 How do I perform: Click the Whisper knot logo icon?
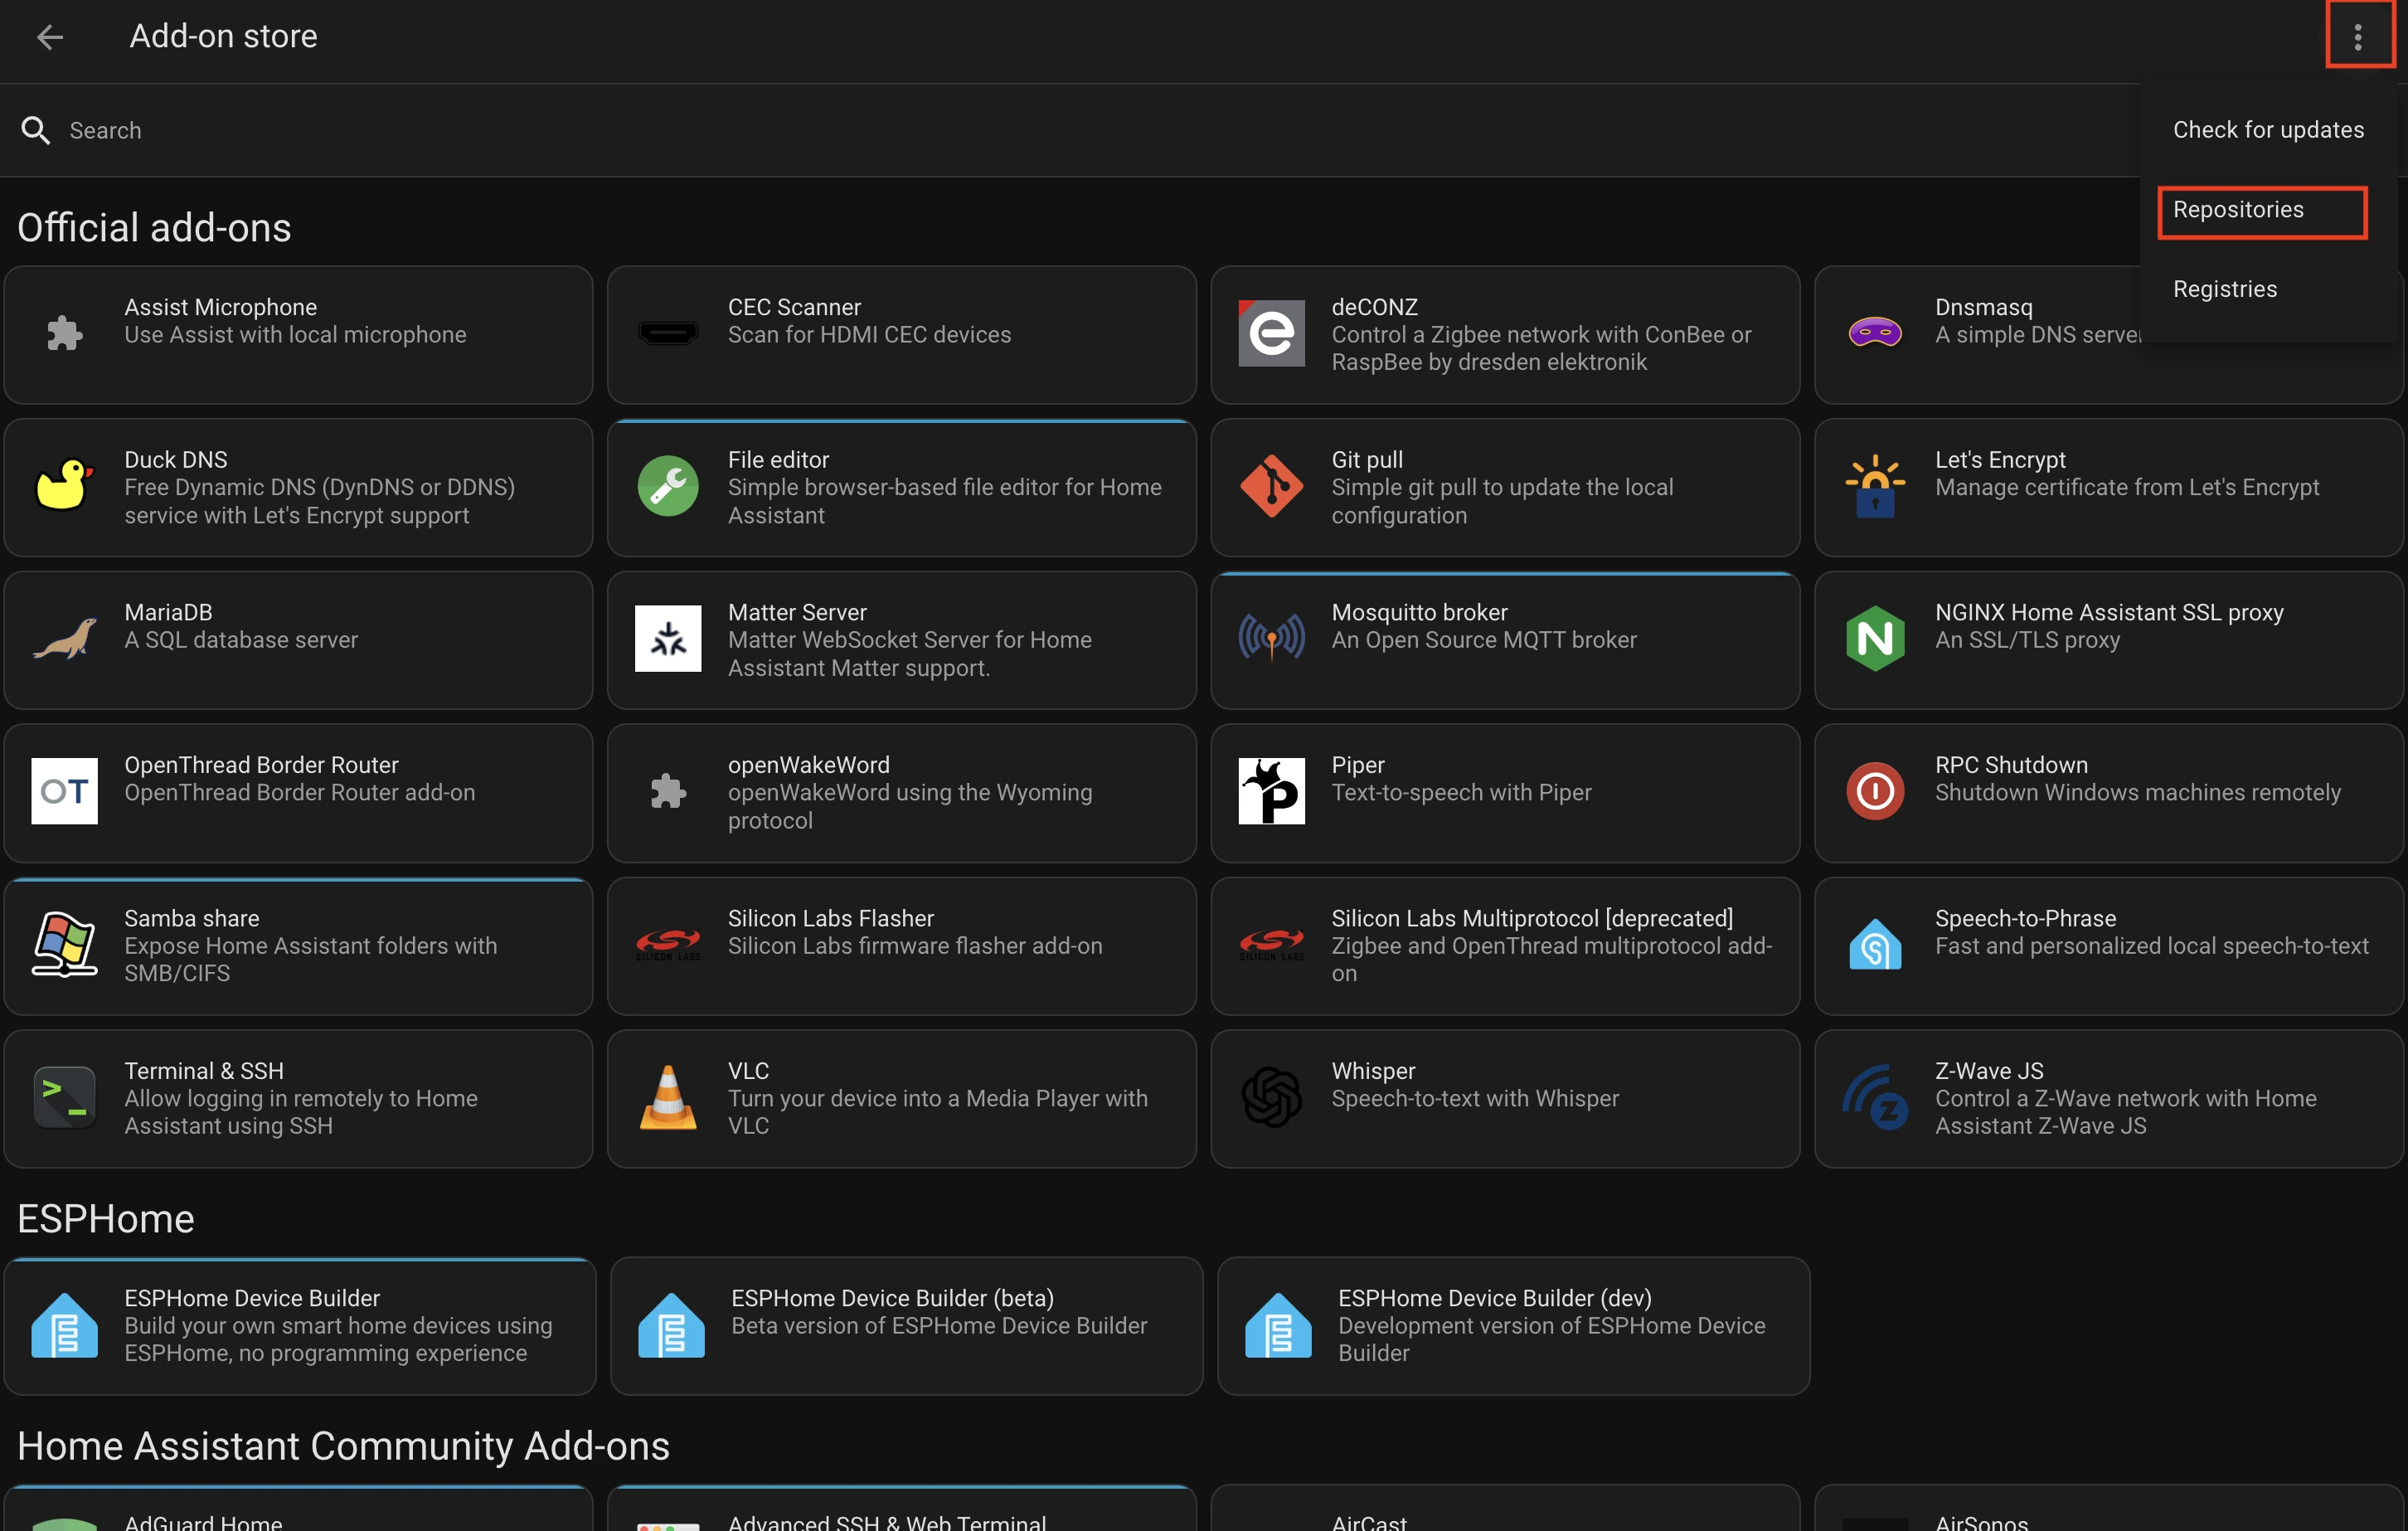click(1271, 1097)
